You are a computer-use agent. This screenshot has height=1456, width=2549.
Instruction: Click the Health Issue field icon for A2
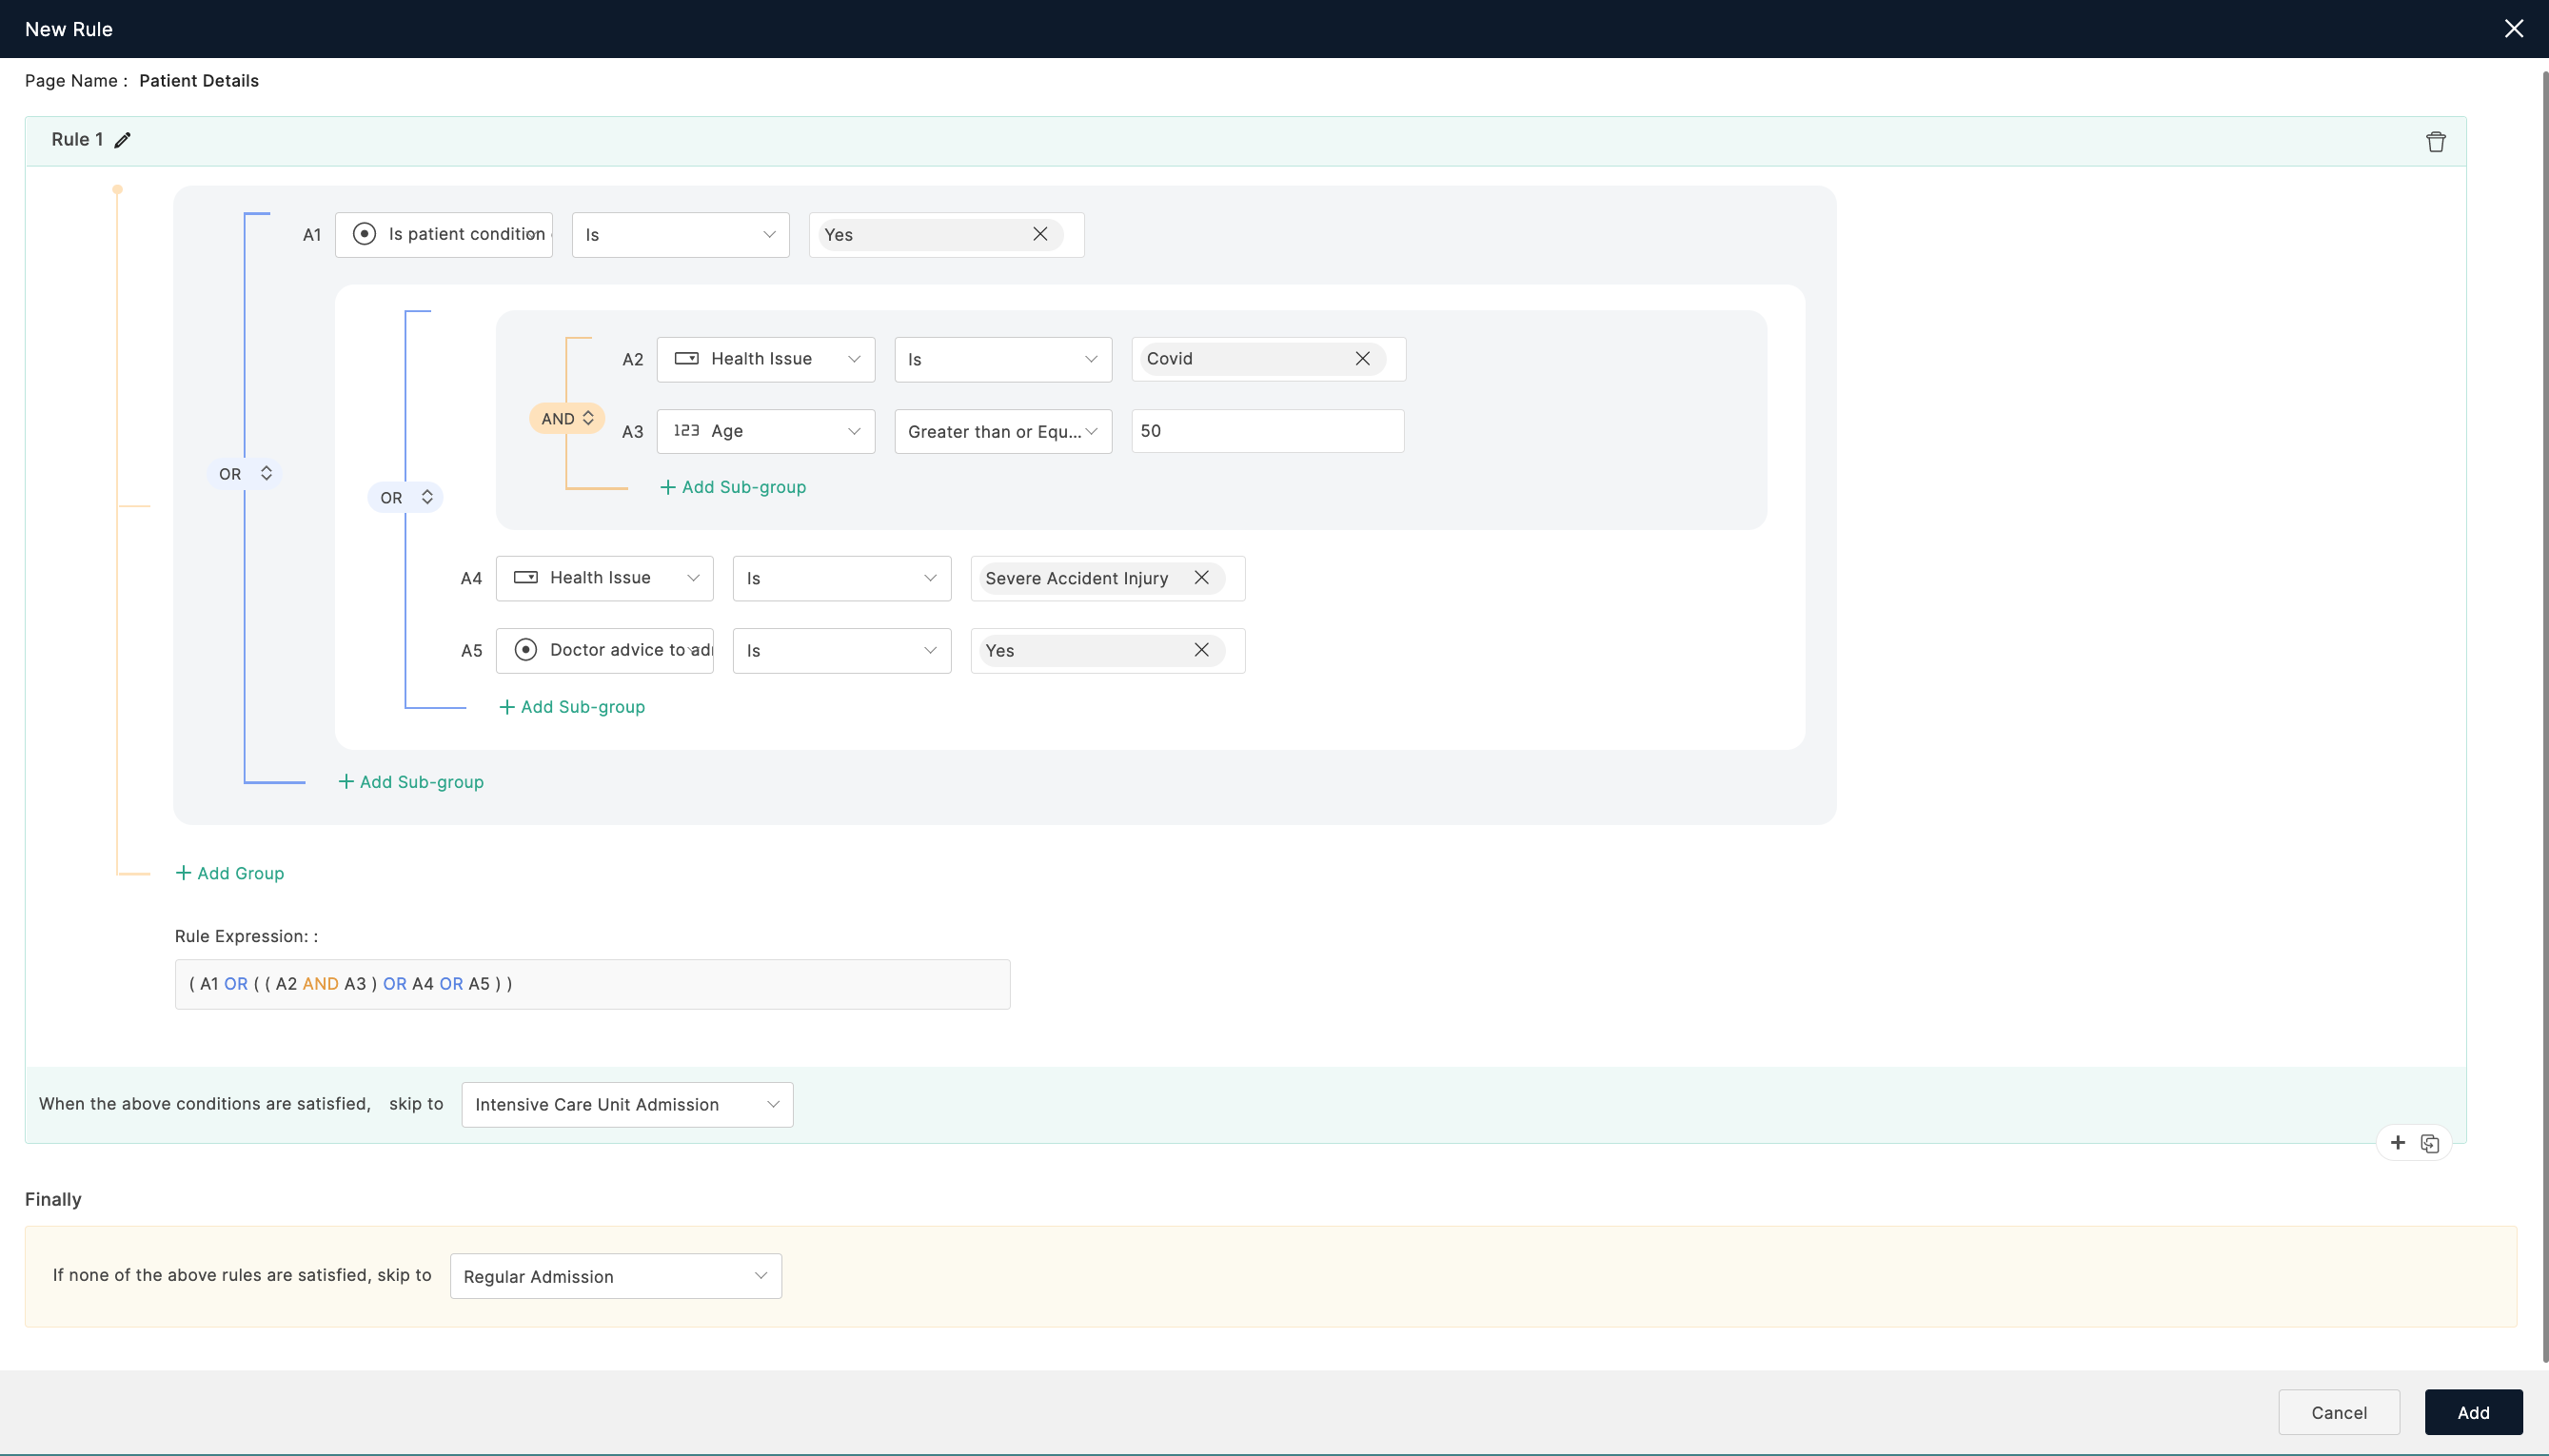point(686,359)
